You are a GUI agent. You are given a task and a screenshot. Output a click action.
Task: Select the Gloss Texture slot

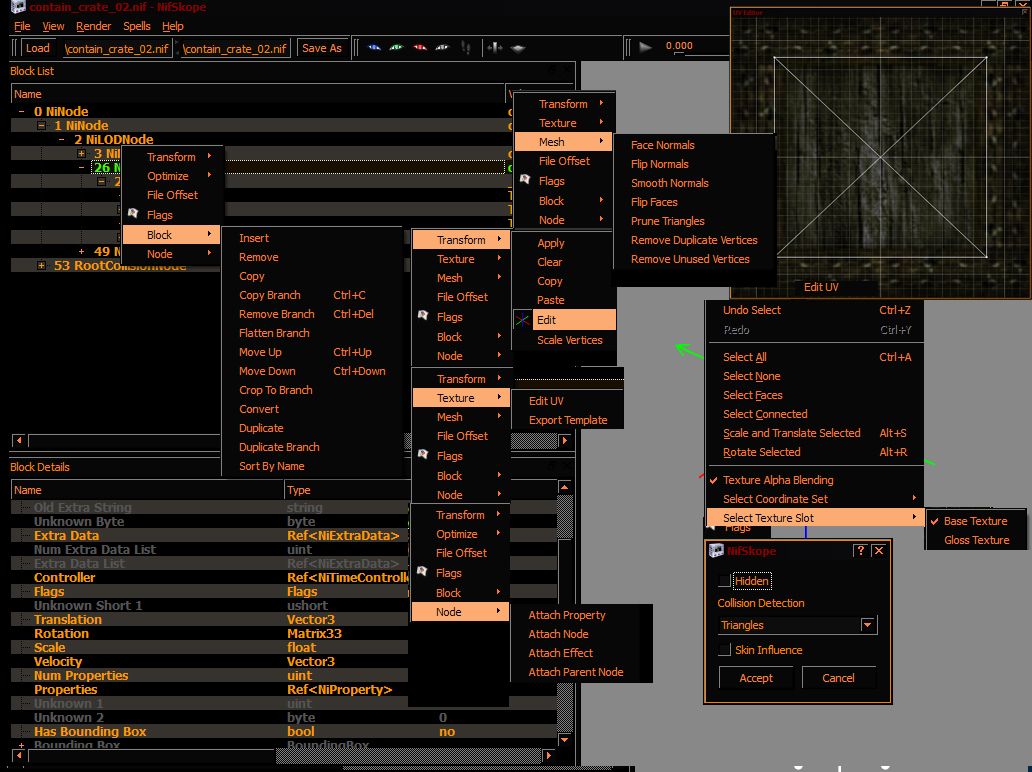[975, 540]
